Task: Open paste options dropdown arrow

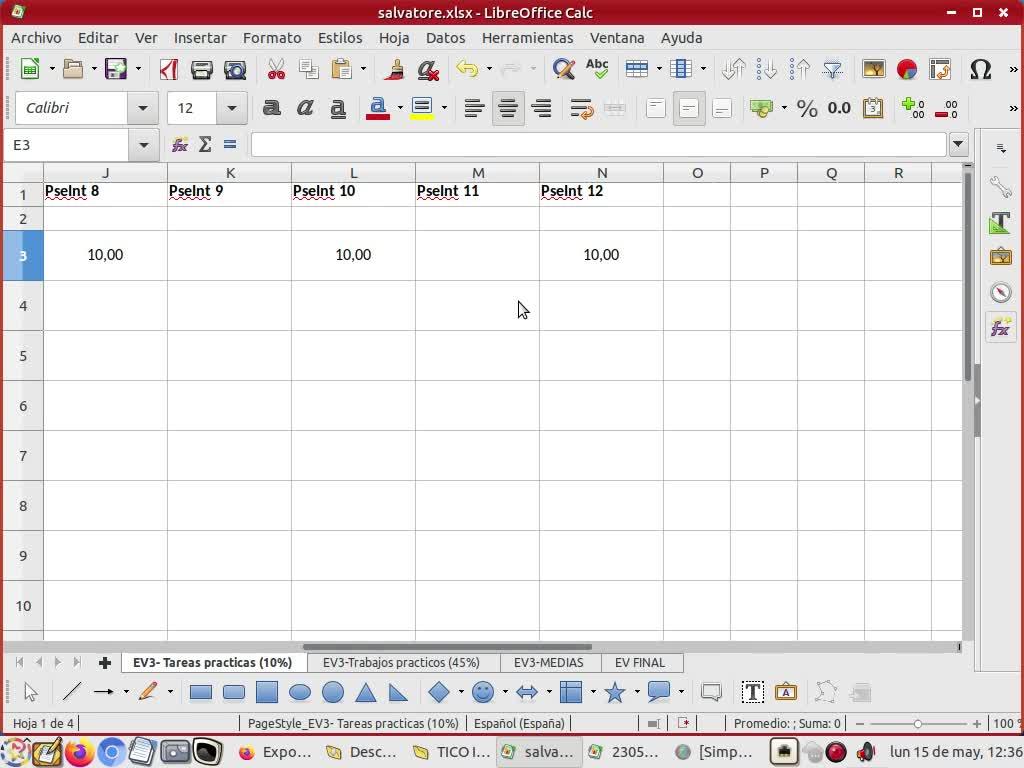Action: 363,69
